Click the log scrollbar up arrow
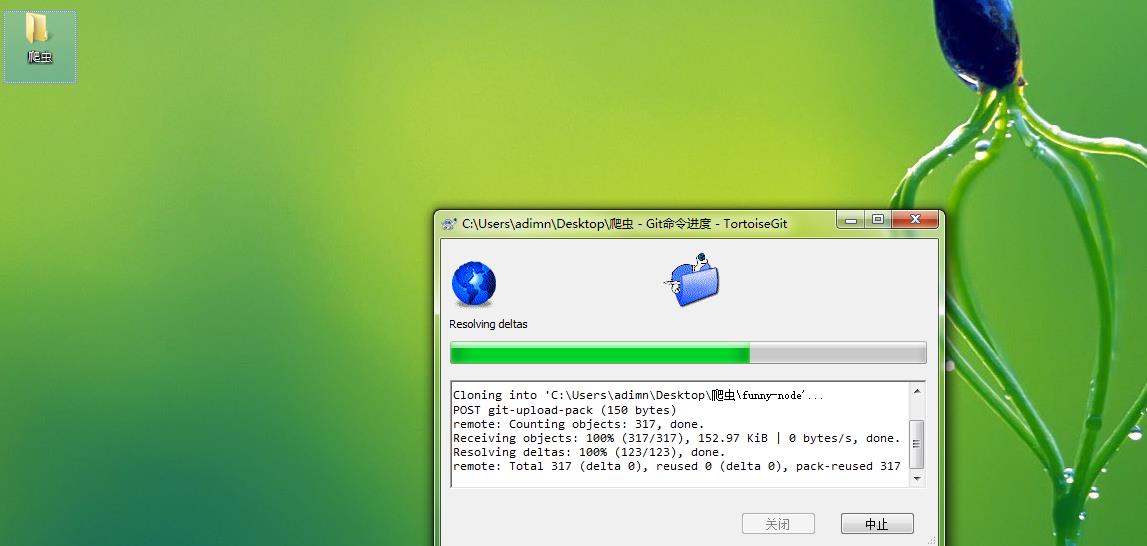 click(917, 391)
